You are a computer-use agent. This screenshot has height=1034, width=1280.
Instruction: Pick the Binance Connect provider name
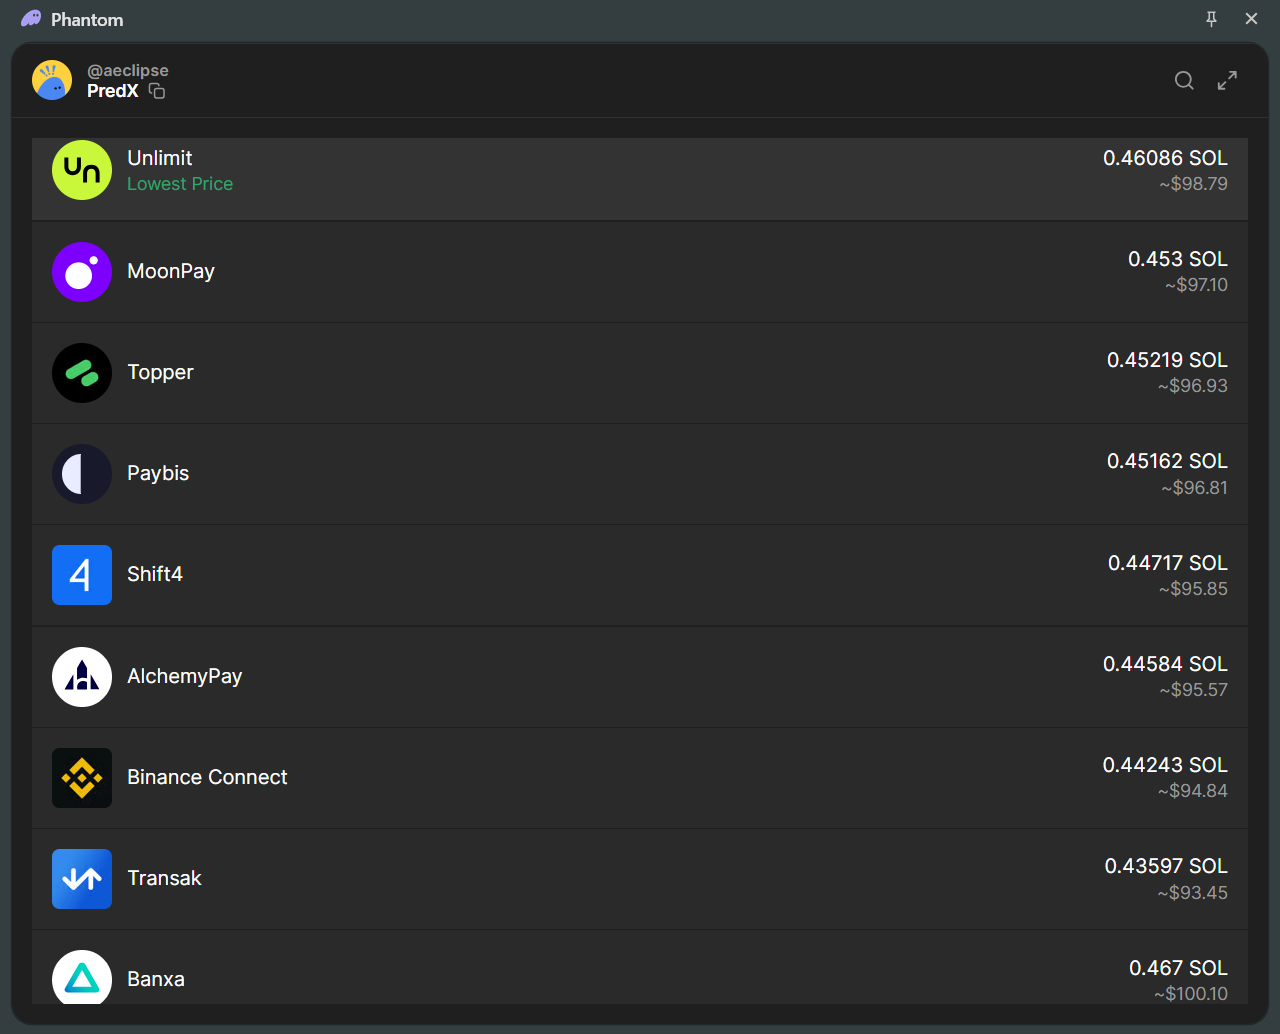pyautogui.click(x=207, y=777)
